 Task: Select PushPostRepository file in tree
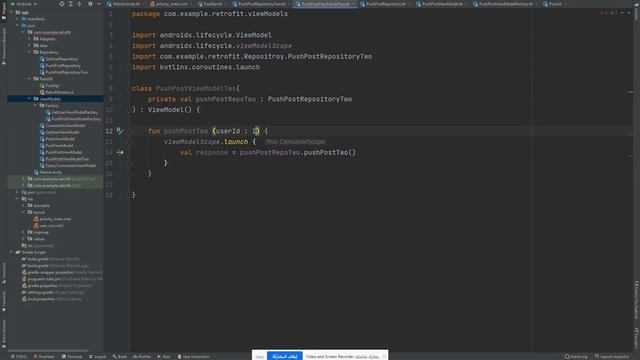coord(60,65)
